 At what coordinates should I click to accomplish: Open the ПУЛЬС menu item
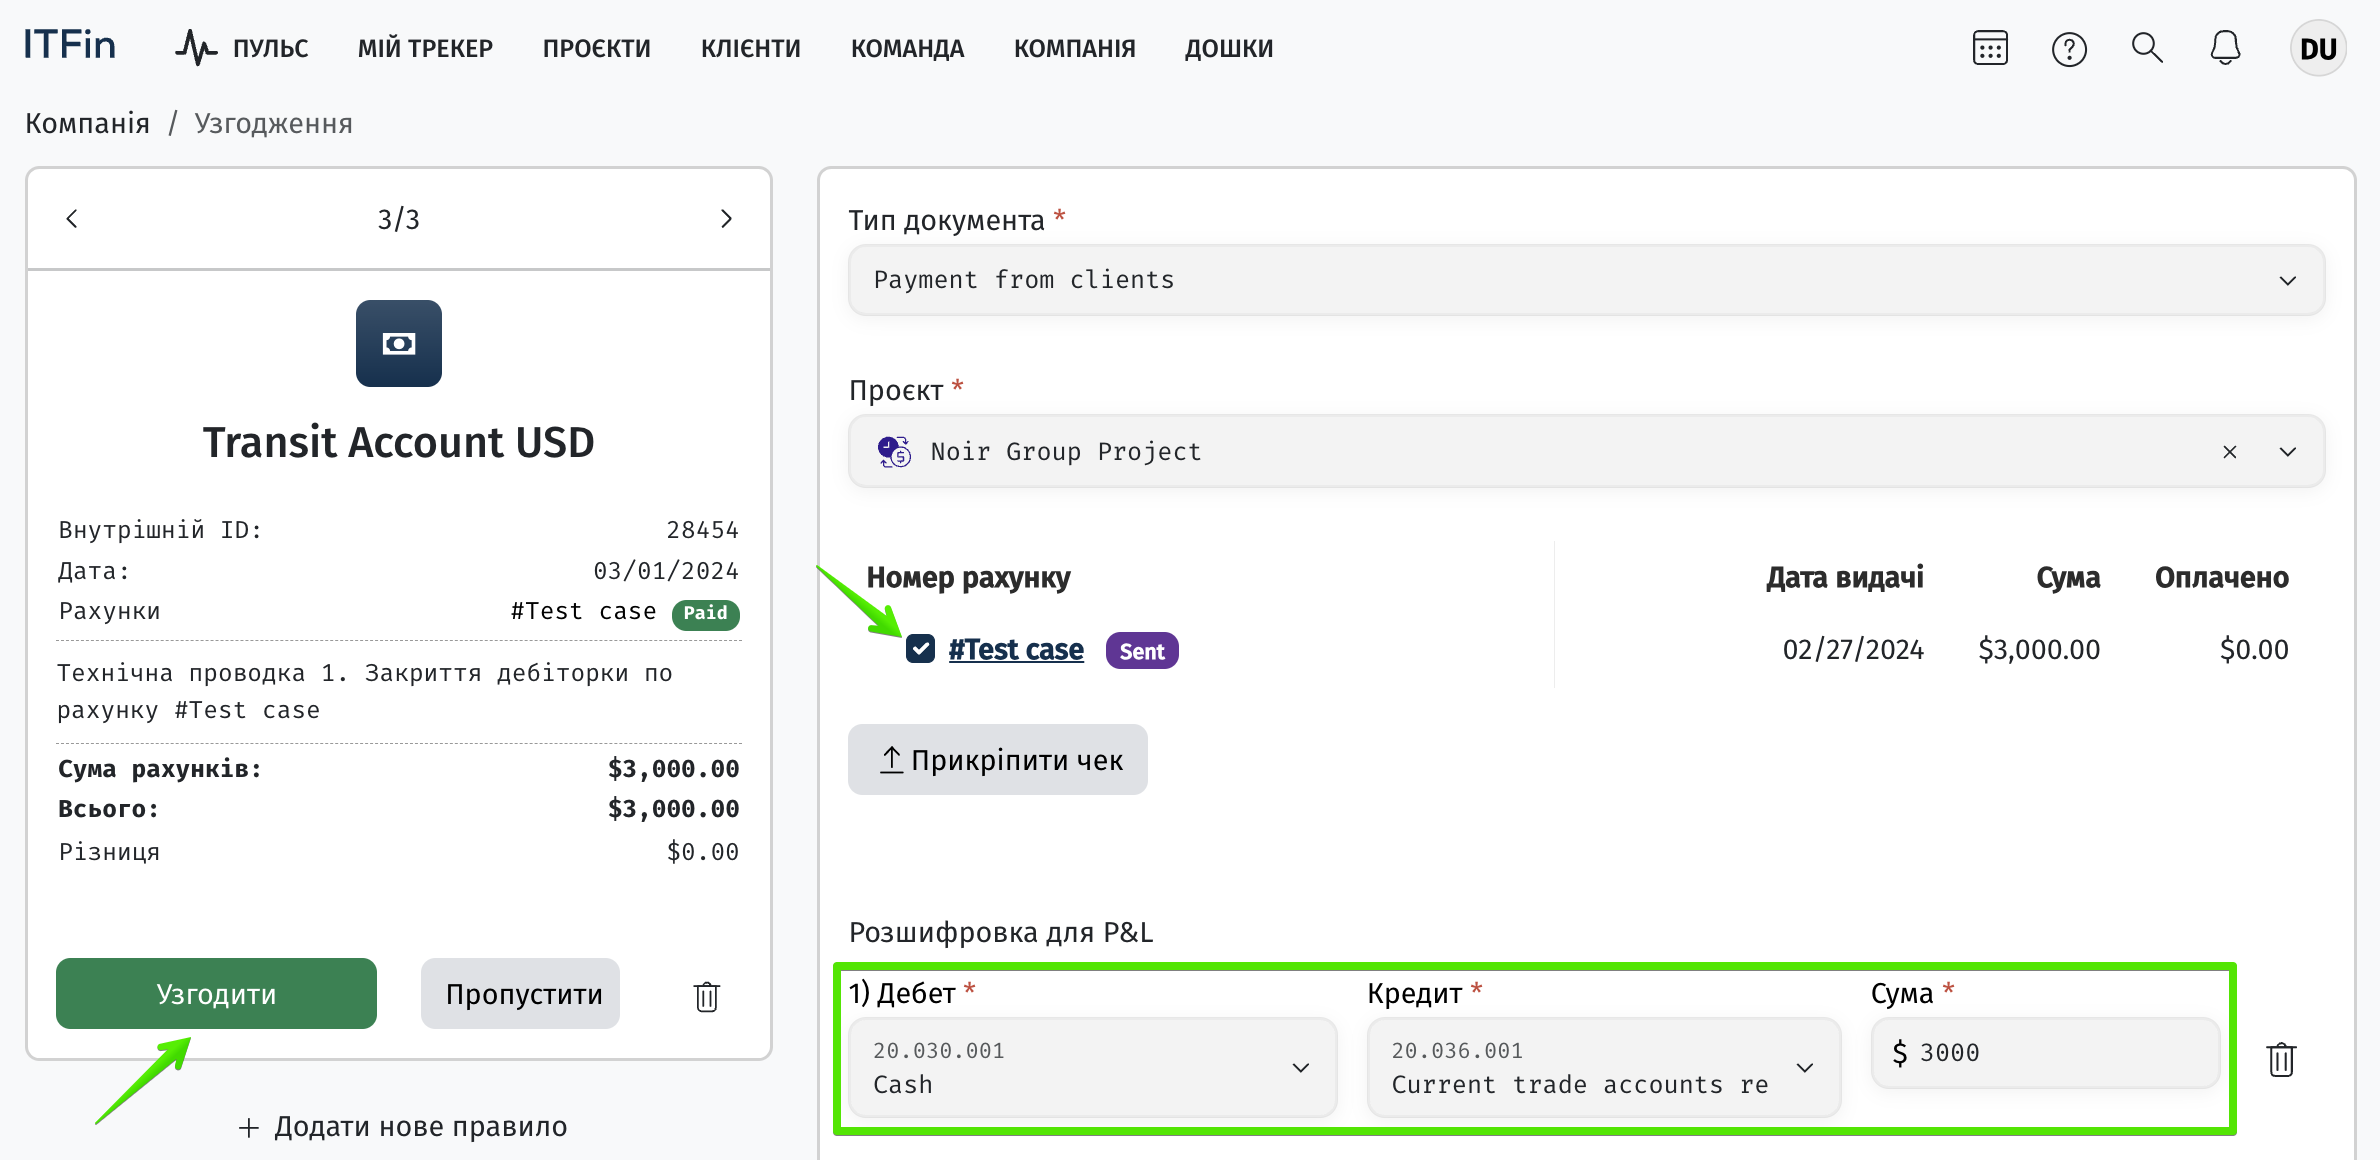coord(270,48)
